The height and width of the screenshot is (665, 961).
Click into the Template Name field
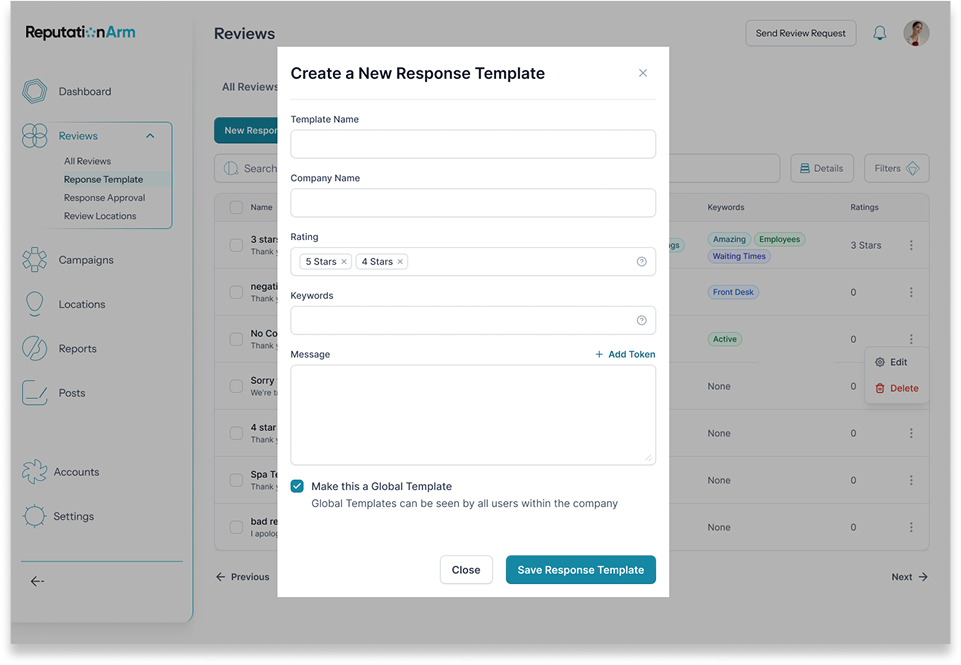[x=473, y=144]
